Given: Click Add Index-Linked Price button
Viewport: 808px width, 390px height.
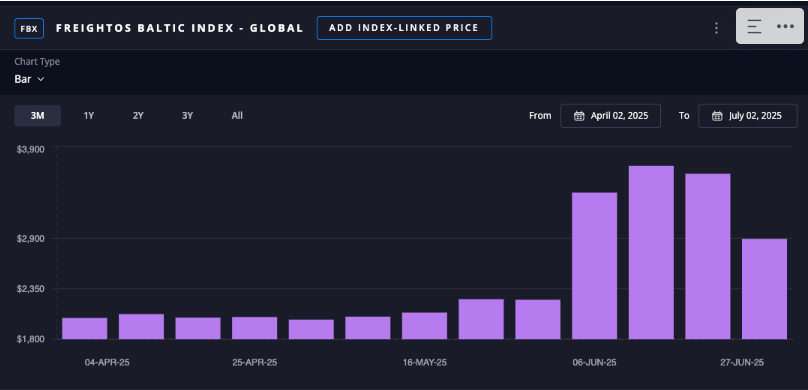Looking at the screenshot, I should (404, 28).
